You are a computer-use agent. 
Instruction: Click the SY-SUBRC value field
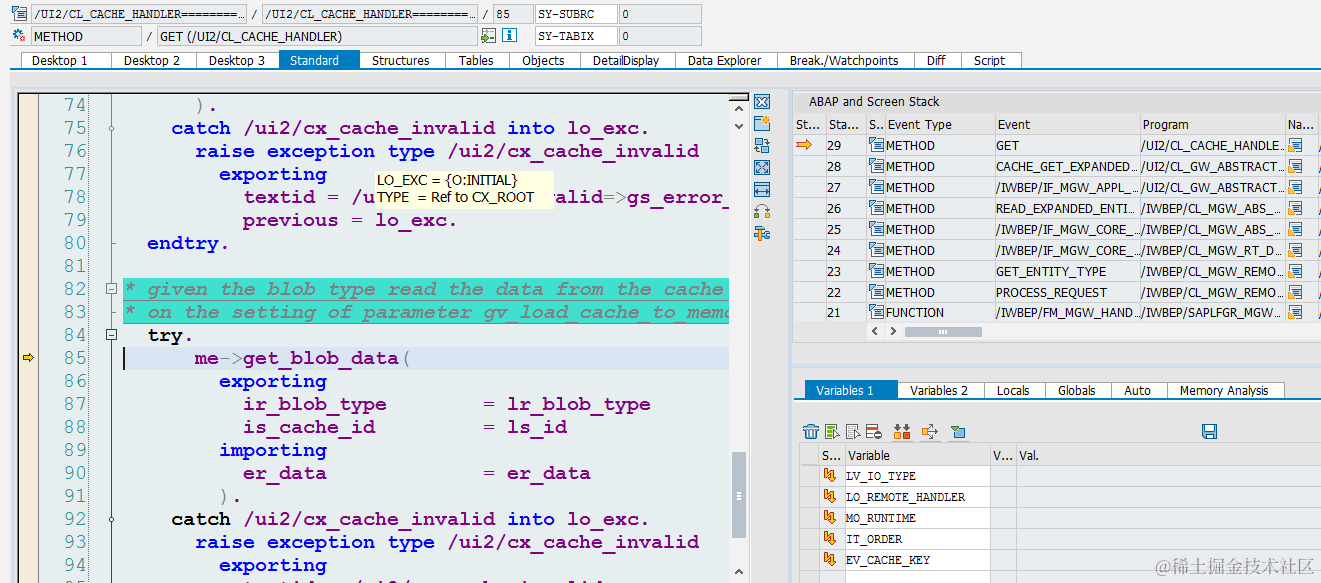click(659, 14)
